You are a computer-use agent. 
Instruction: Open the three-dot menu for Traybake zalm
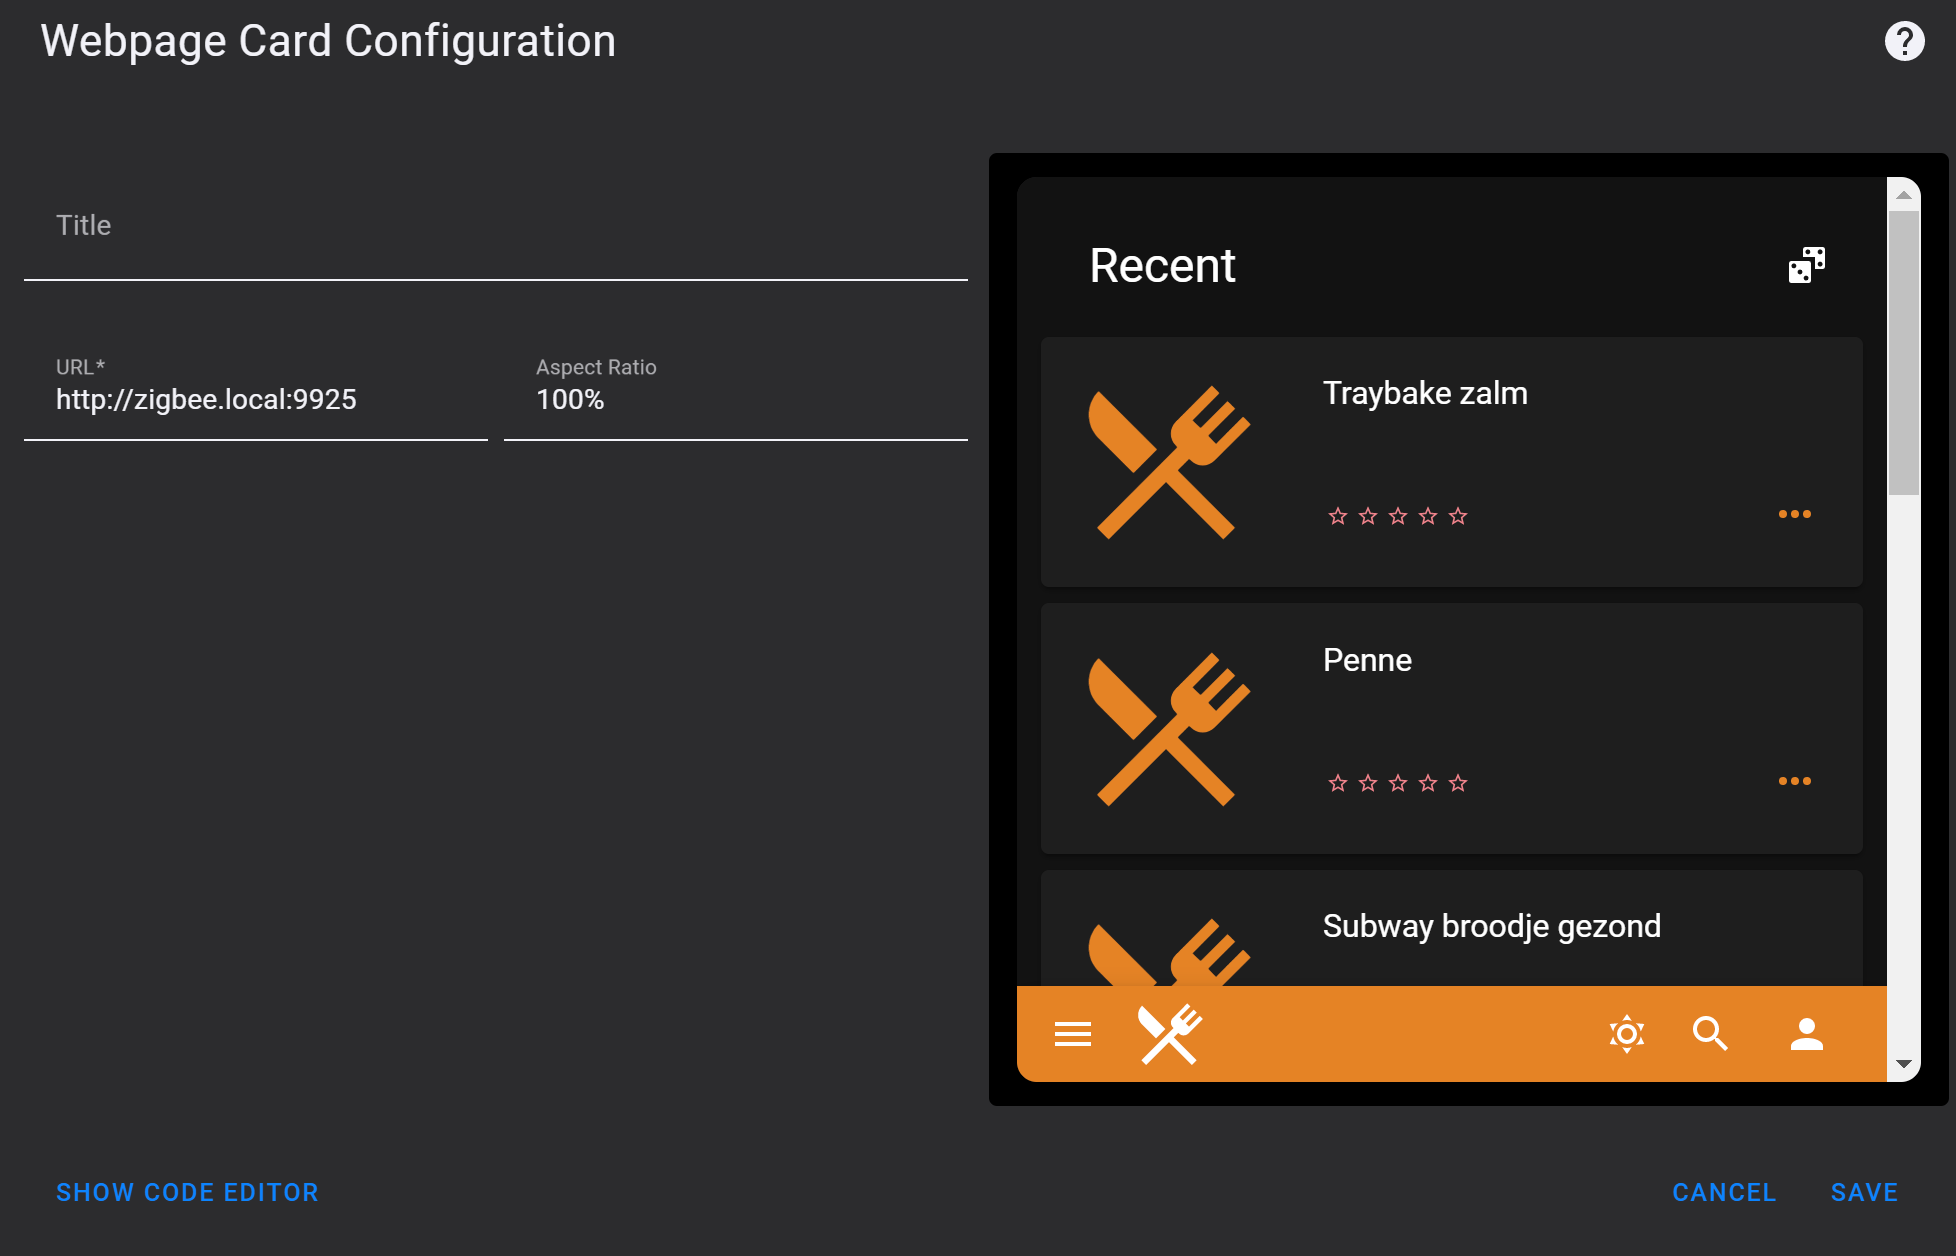(x=1794, y=514)
